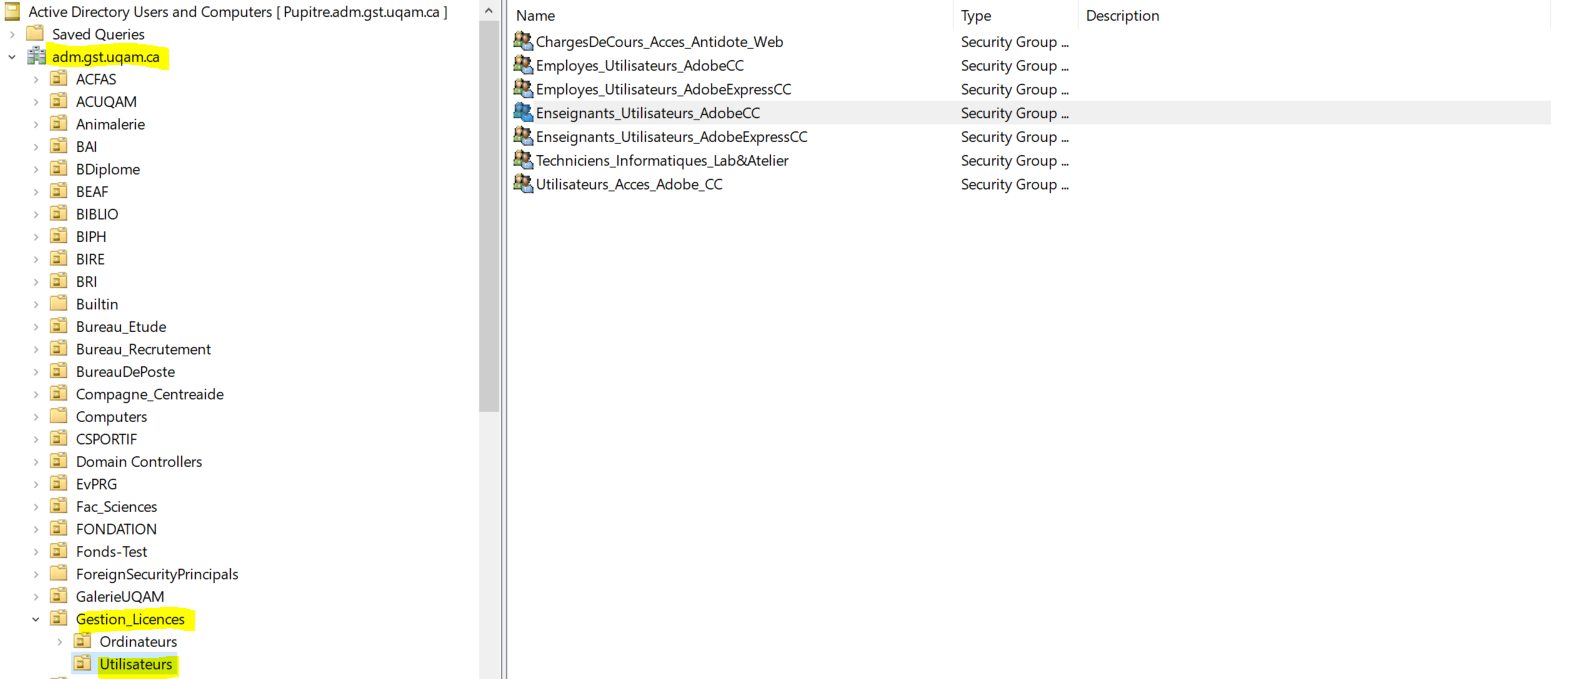Viewport: 1572px width, 679px height.
Task: Expand the BureauDePoste tree node
Action: click(x=36, y=372)
